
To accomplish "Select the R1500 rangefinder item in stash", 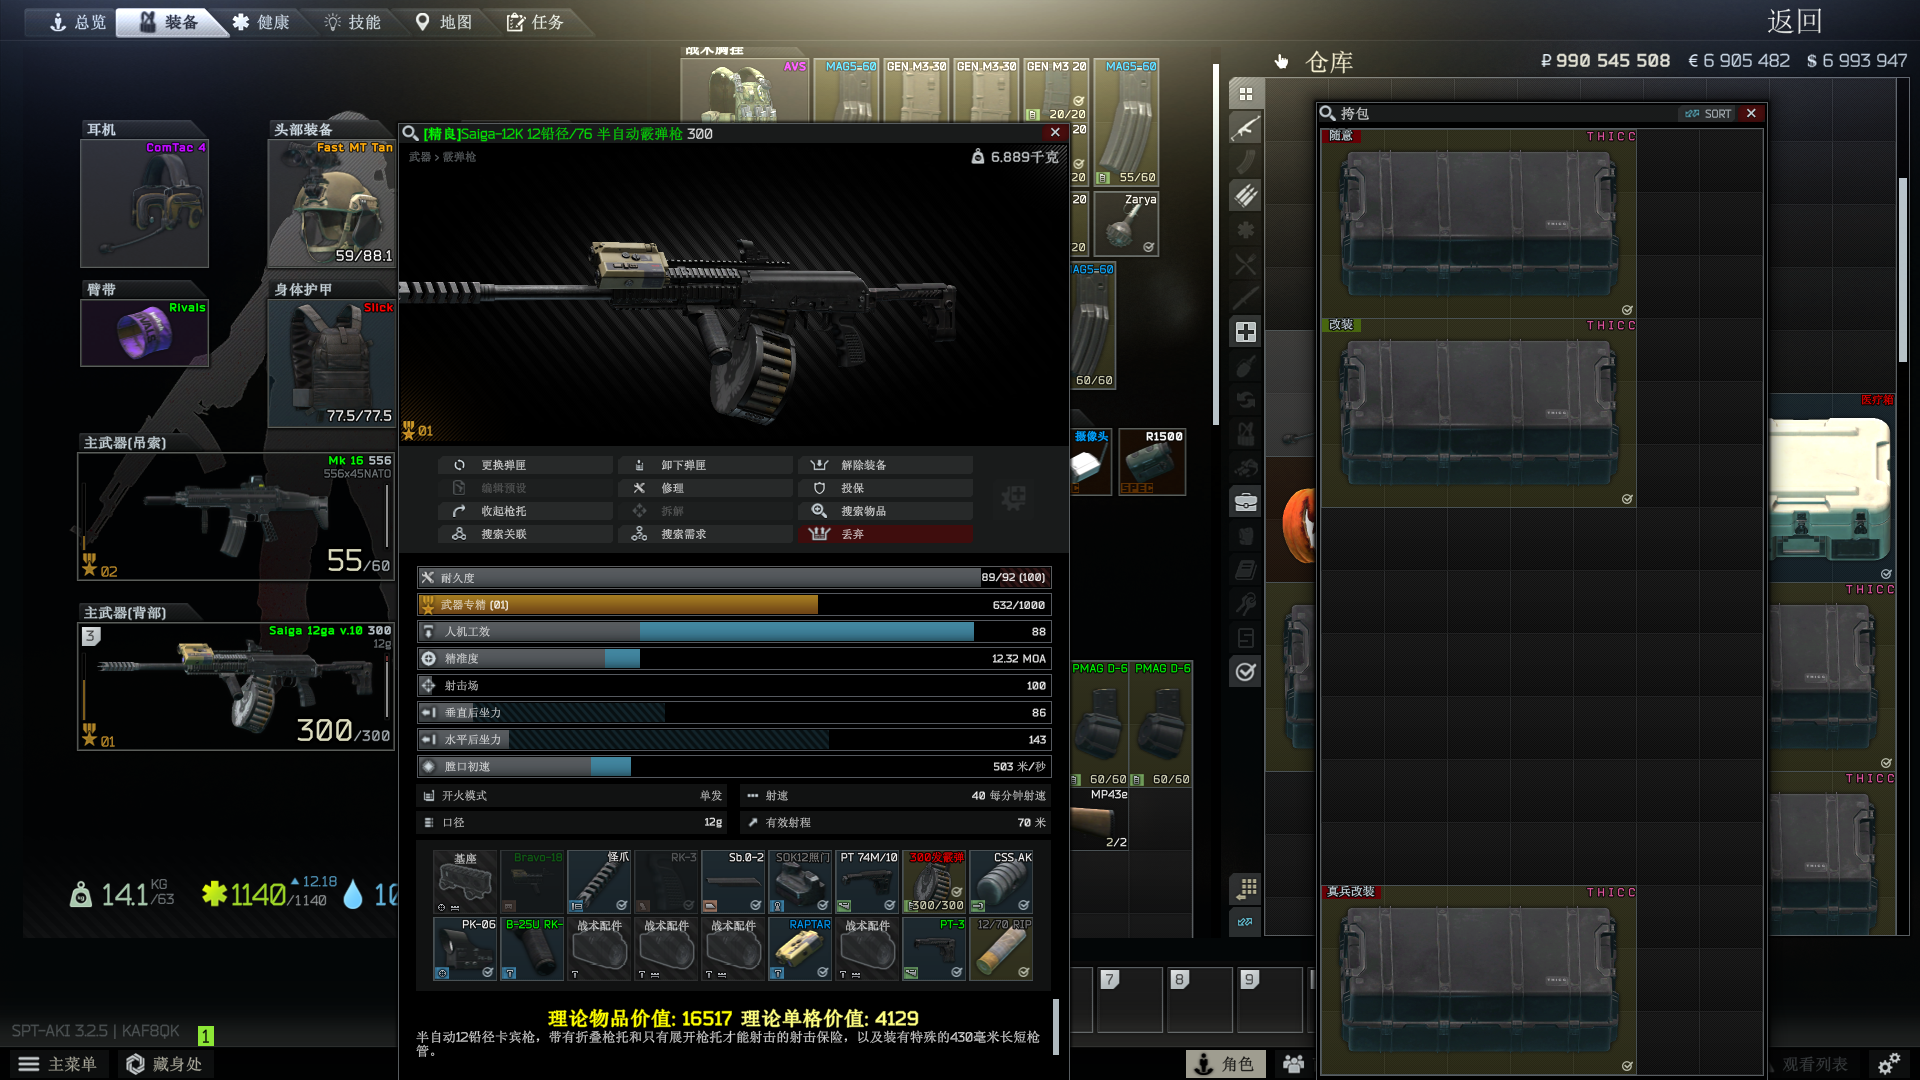I will tap(1152, 462).
